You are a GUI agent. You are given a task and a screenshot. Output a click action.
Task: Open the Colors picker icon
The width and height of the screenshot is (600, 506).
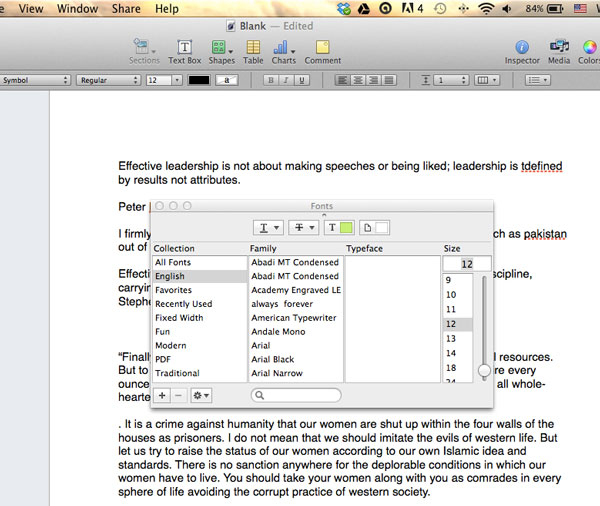click(x=589, y=51)
